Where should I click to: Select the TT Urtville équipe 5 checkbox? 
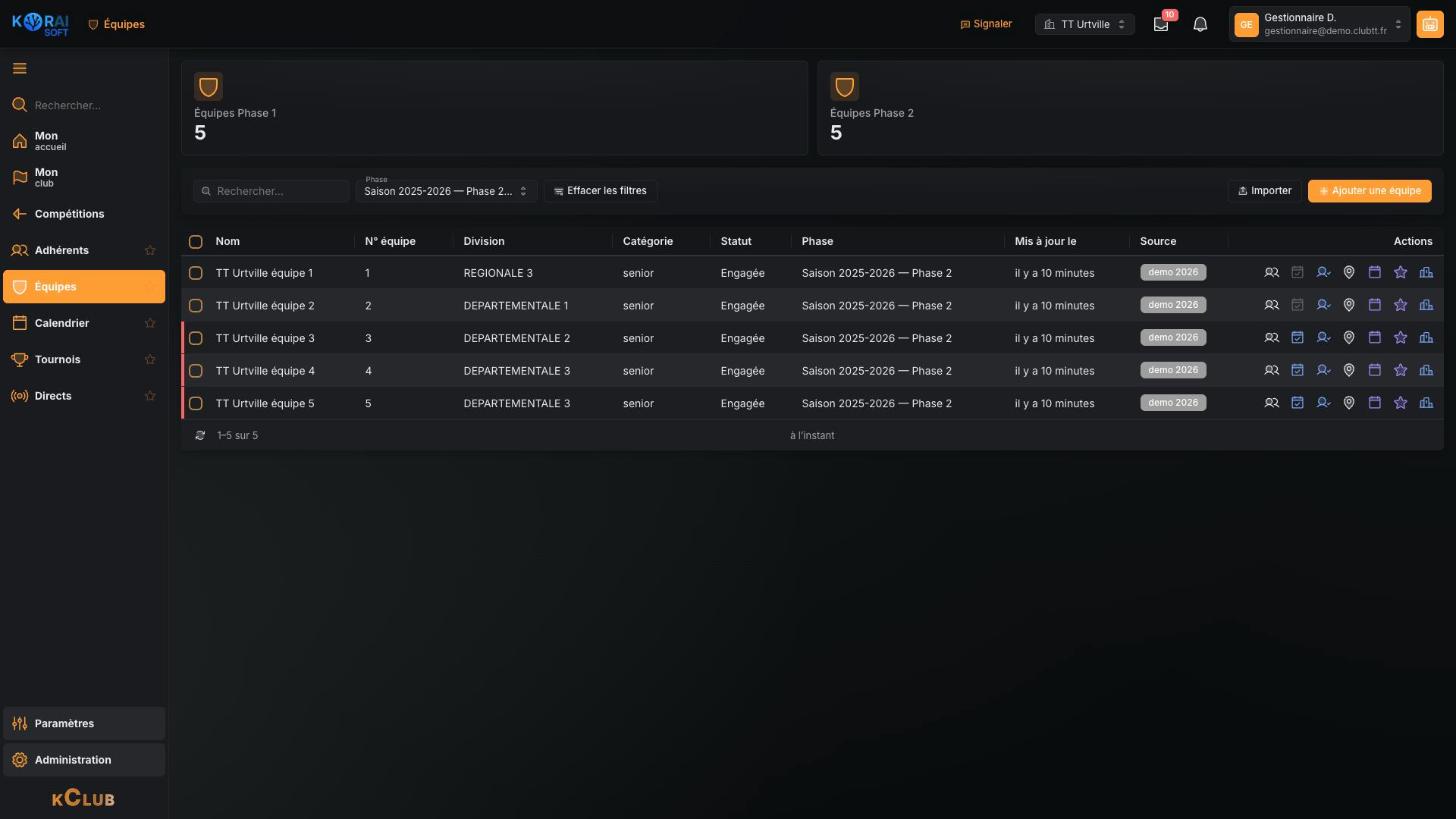(196, 404)
